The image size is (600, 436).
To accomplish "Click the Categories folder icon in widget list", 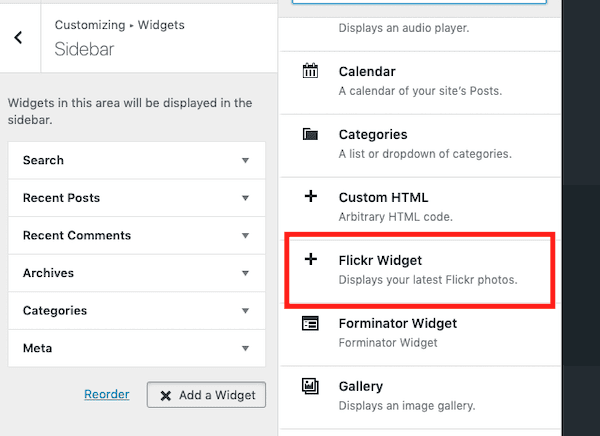I will (310, 134).
